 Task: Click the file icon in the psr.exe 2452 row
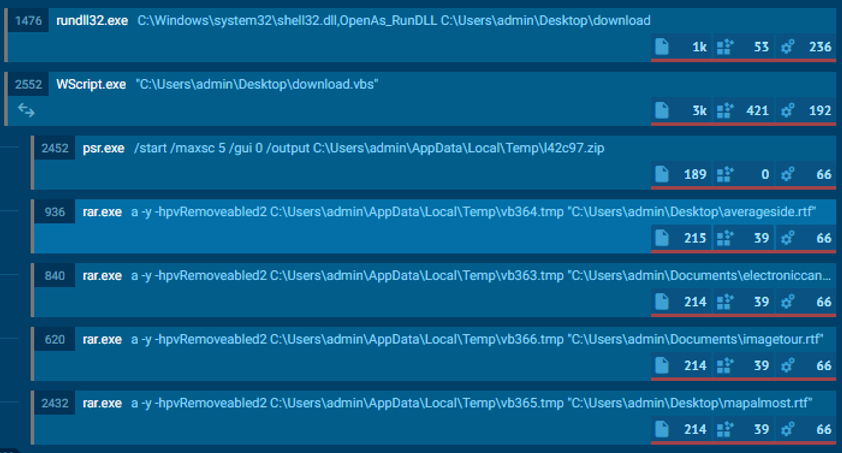(x=662, y=174)
